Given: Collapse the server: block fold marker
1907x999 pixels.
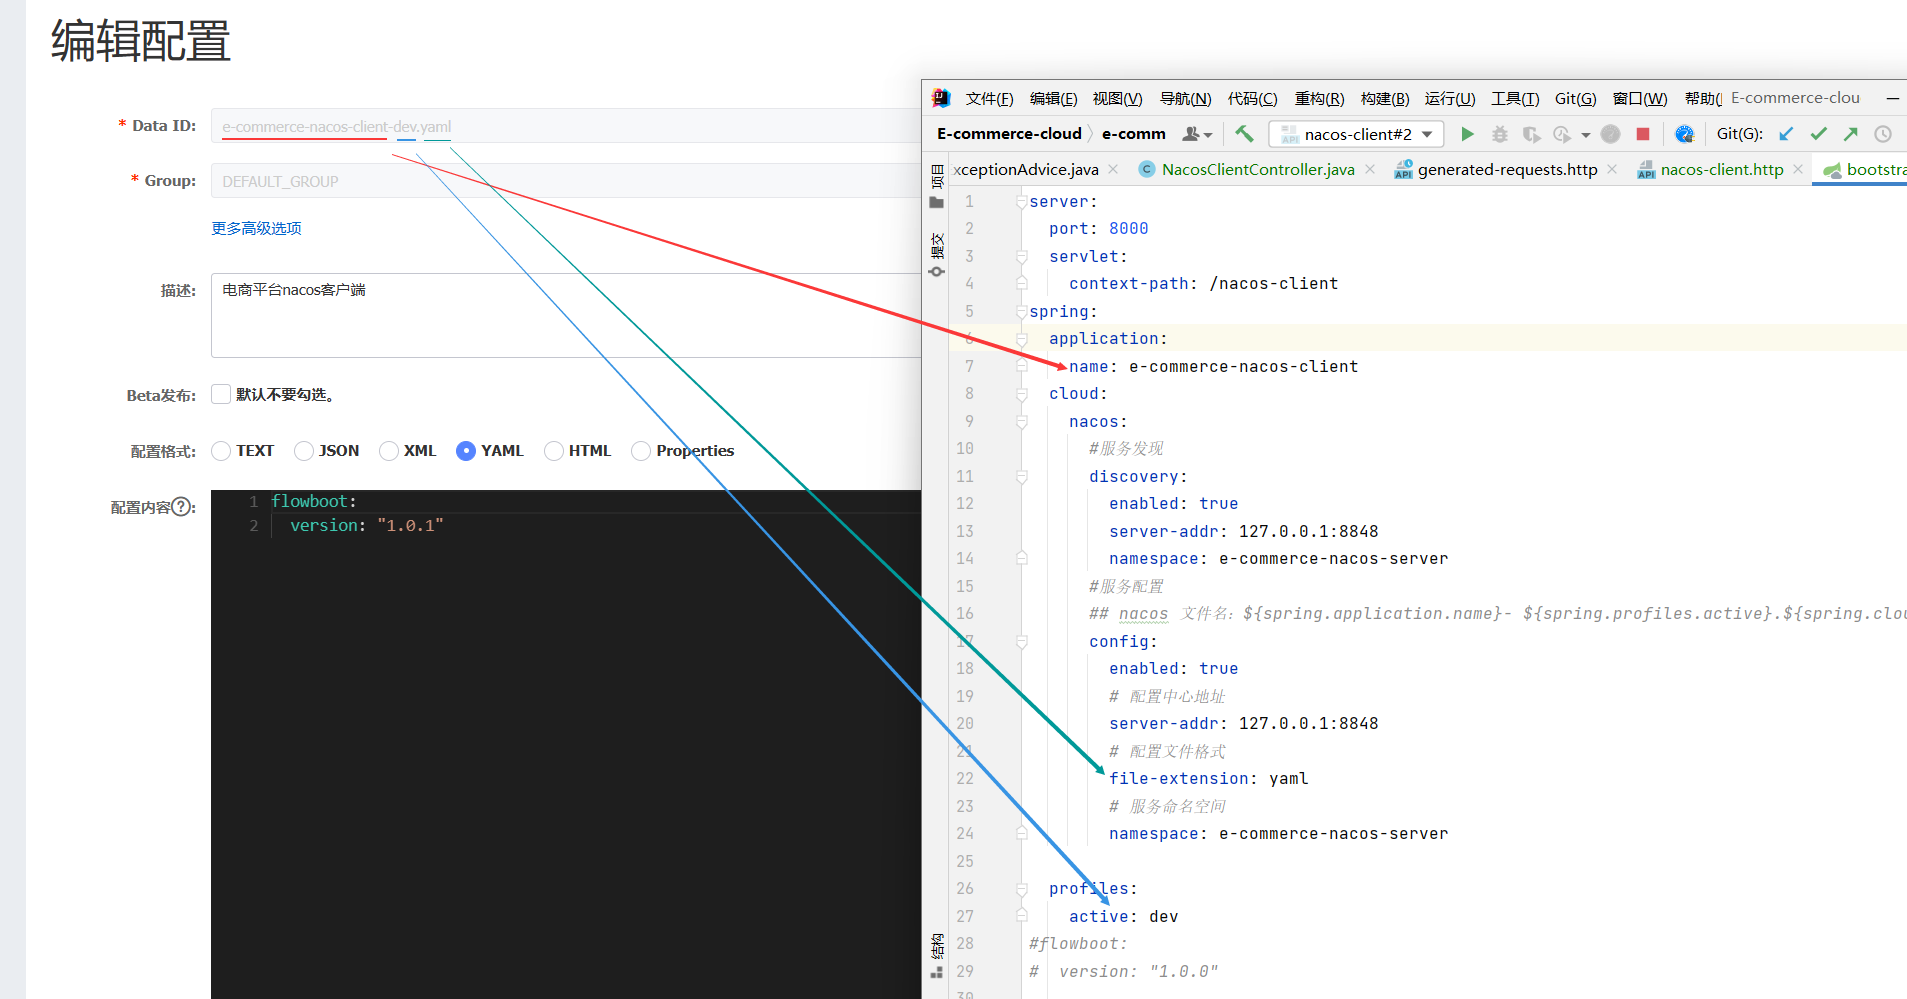Looking at the screenshot, I should click(1021, 202).
